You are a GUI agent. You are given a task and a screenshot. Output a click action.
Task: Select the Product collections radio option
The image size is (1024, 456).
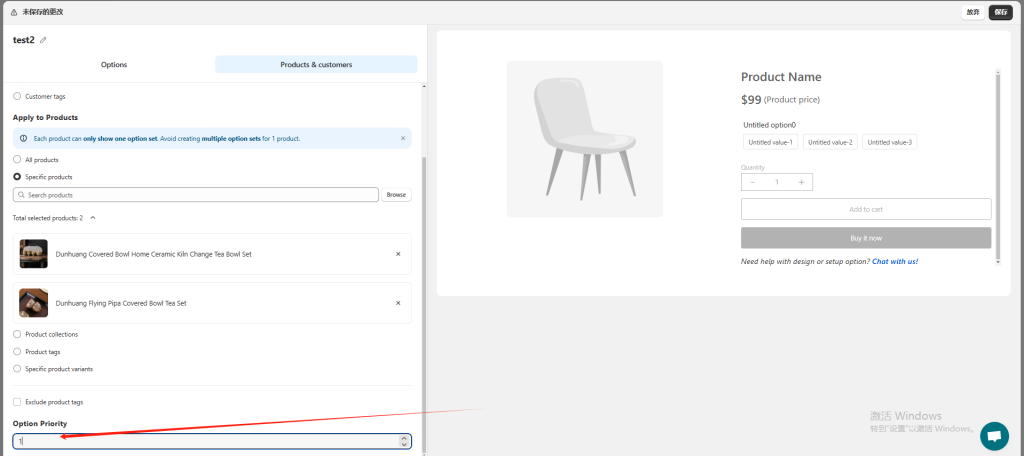tap(17, 334)
